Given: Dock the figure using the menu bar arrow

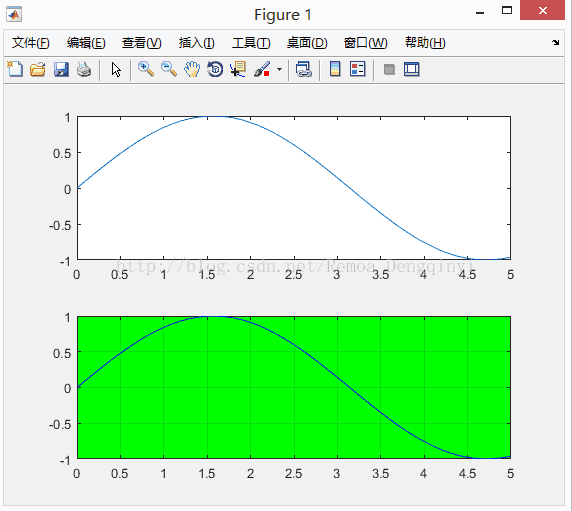Looking at the screenshot, I should [x=555, y=43].
